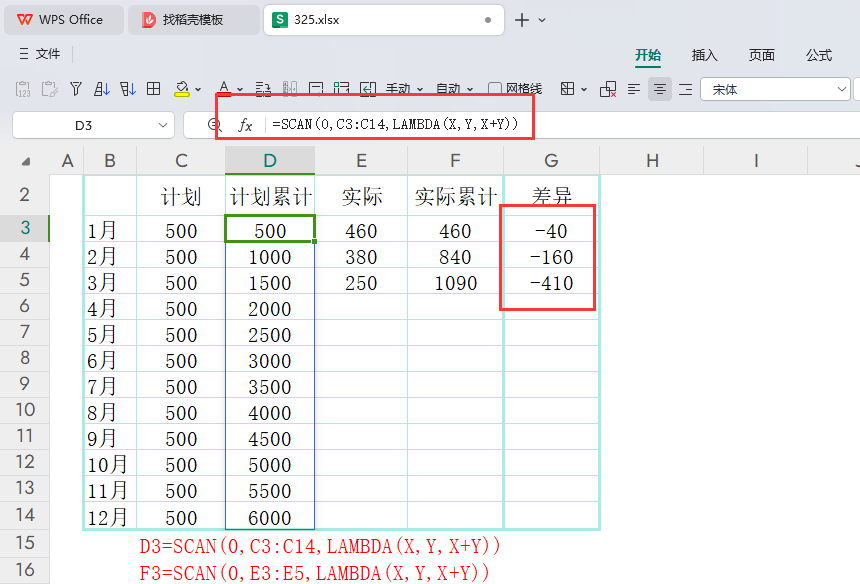Select the 7月 cell

[x=110, y=387]
